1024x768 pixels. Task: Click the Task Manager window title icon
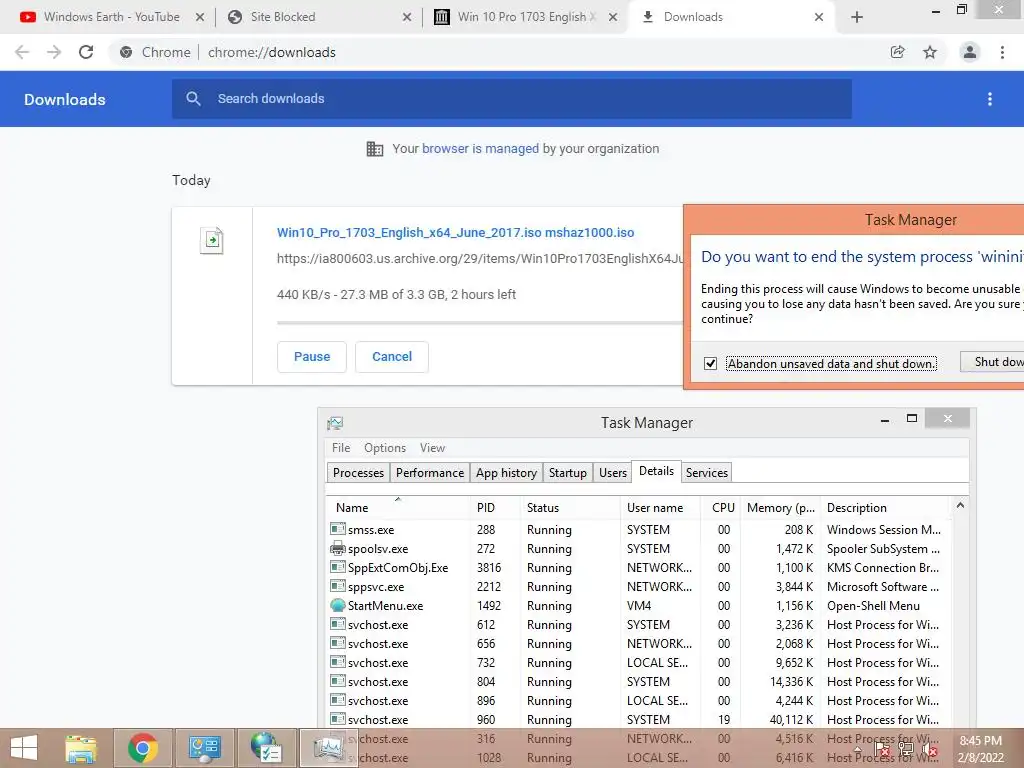(x=335, y=423)
